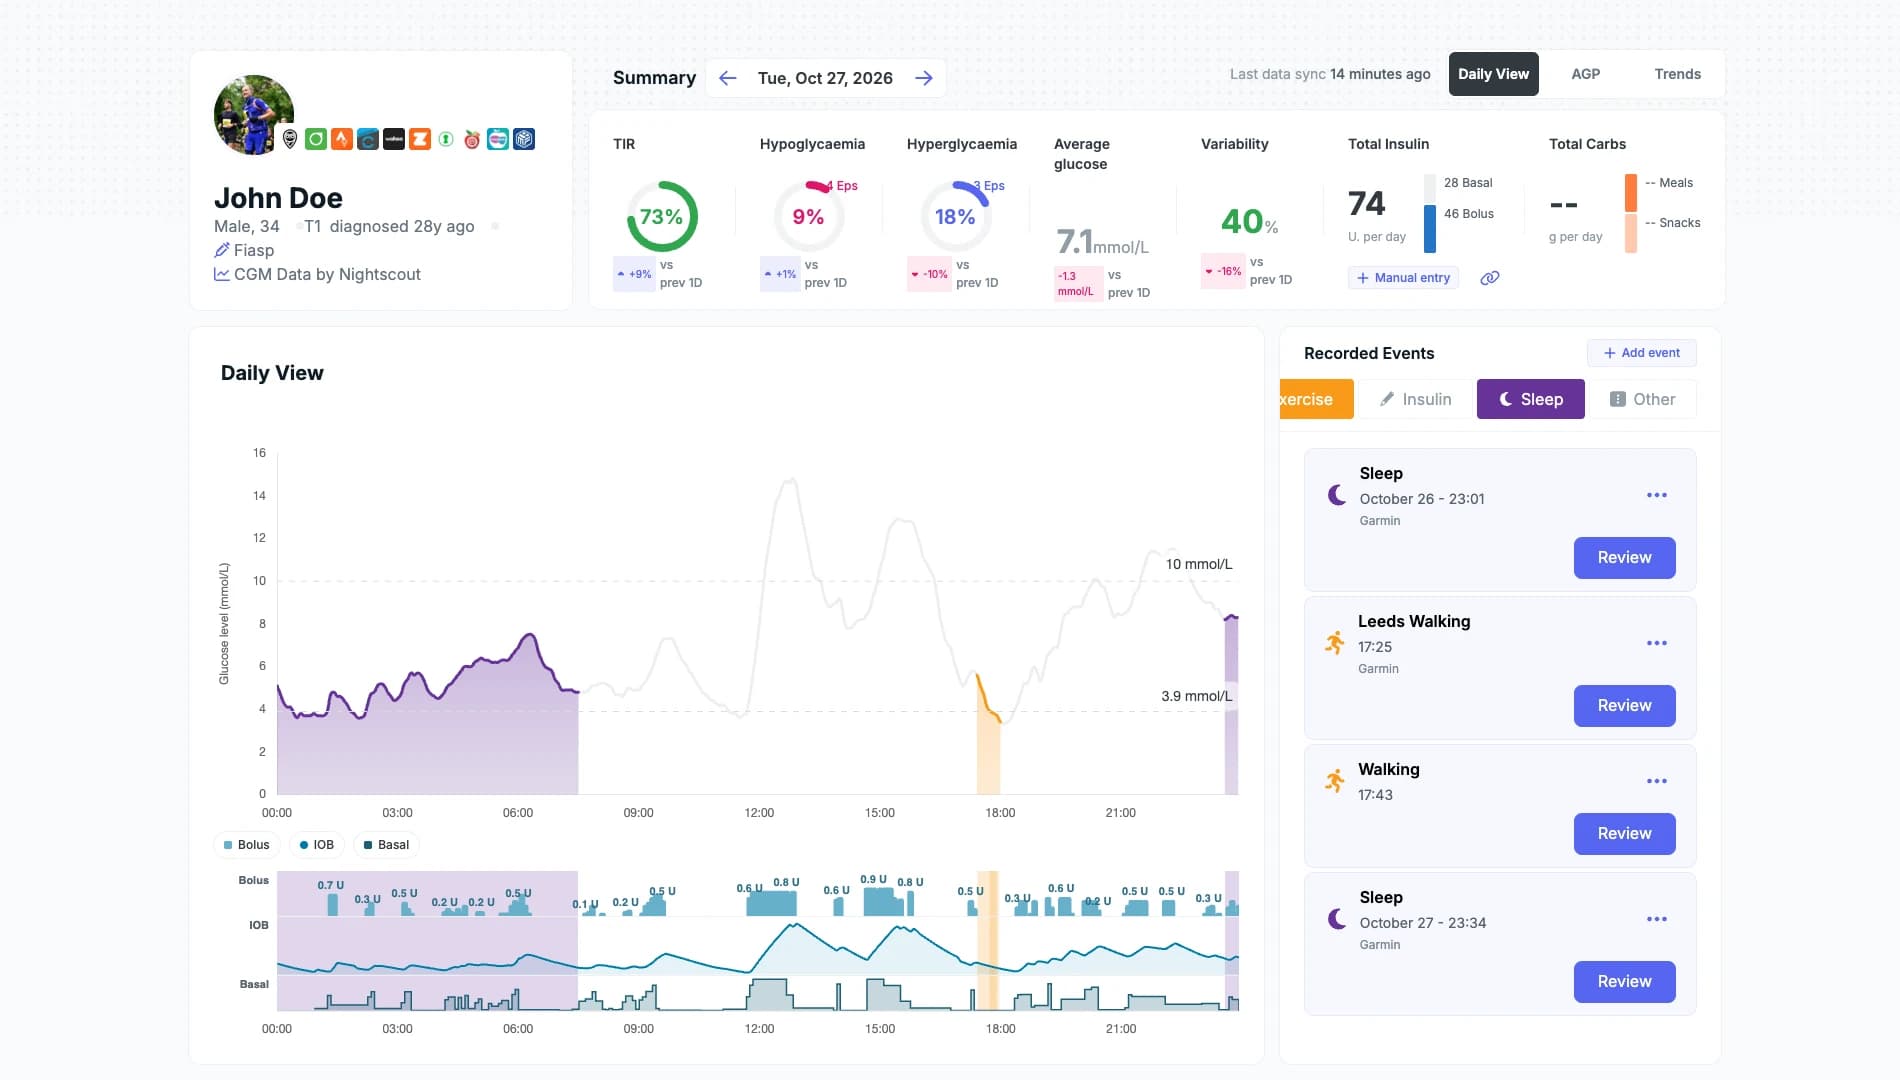Image resolution: width=1900 pixels, height=1080 pixels.
Task: Toggle the Insulin events filter
Action: (x=1415, y=399)
